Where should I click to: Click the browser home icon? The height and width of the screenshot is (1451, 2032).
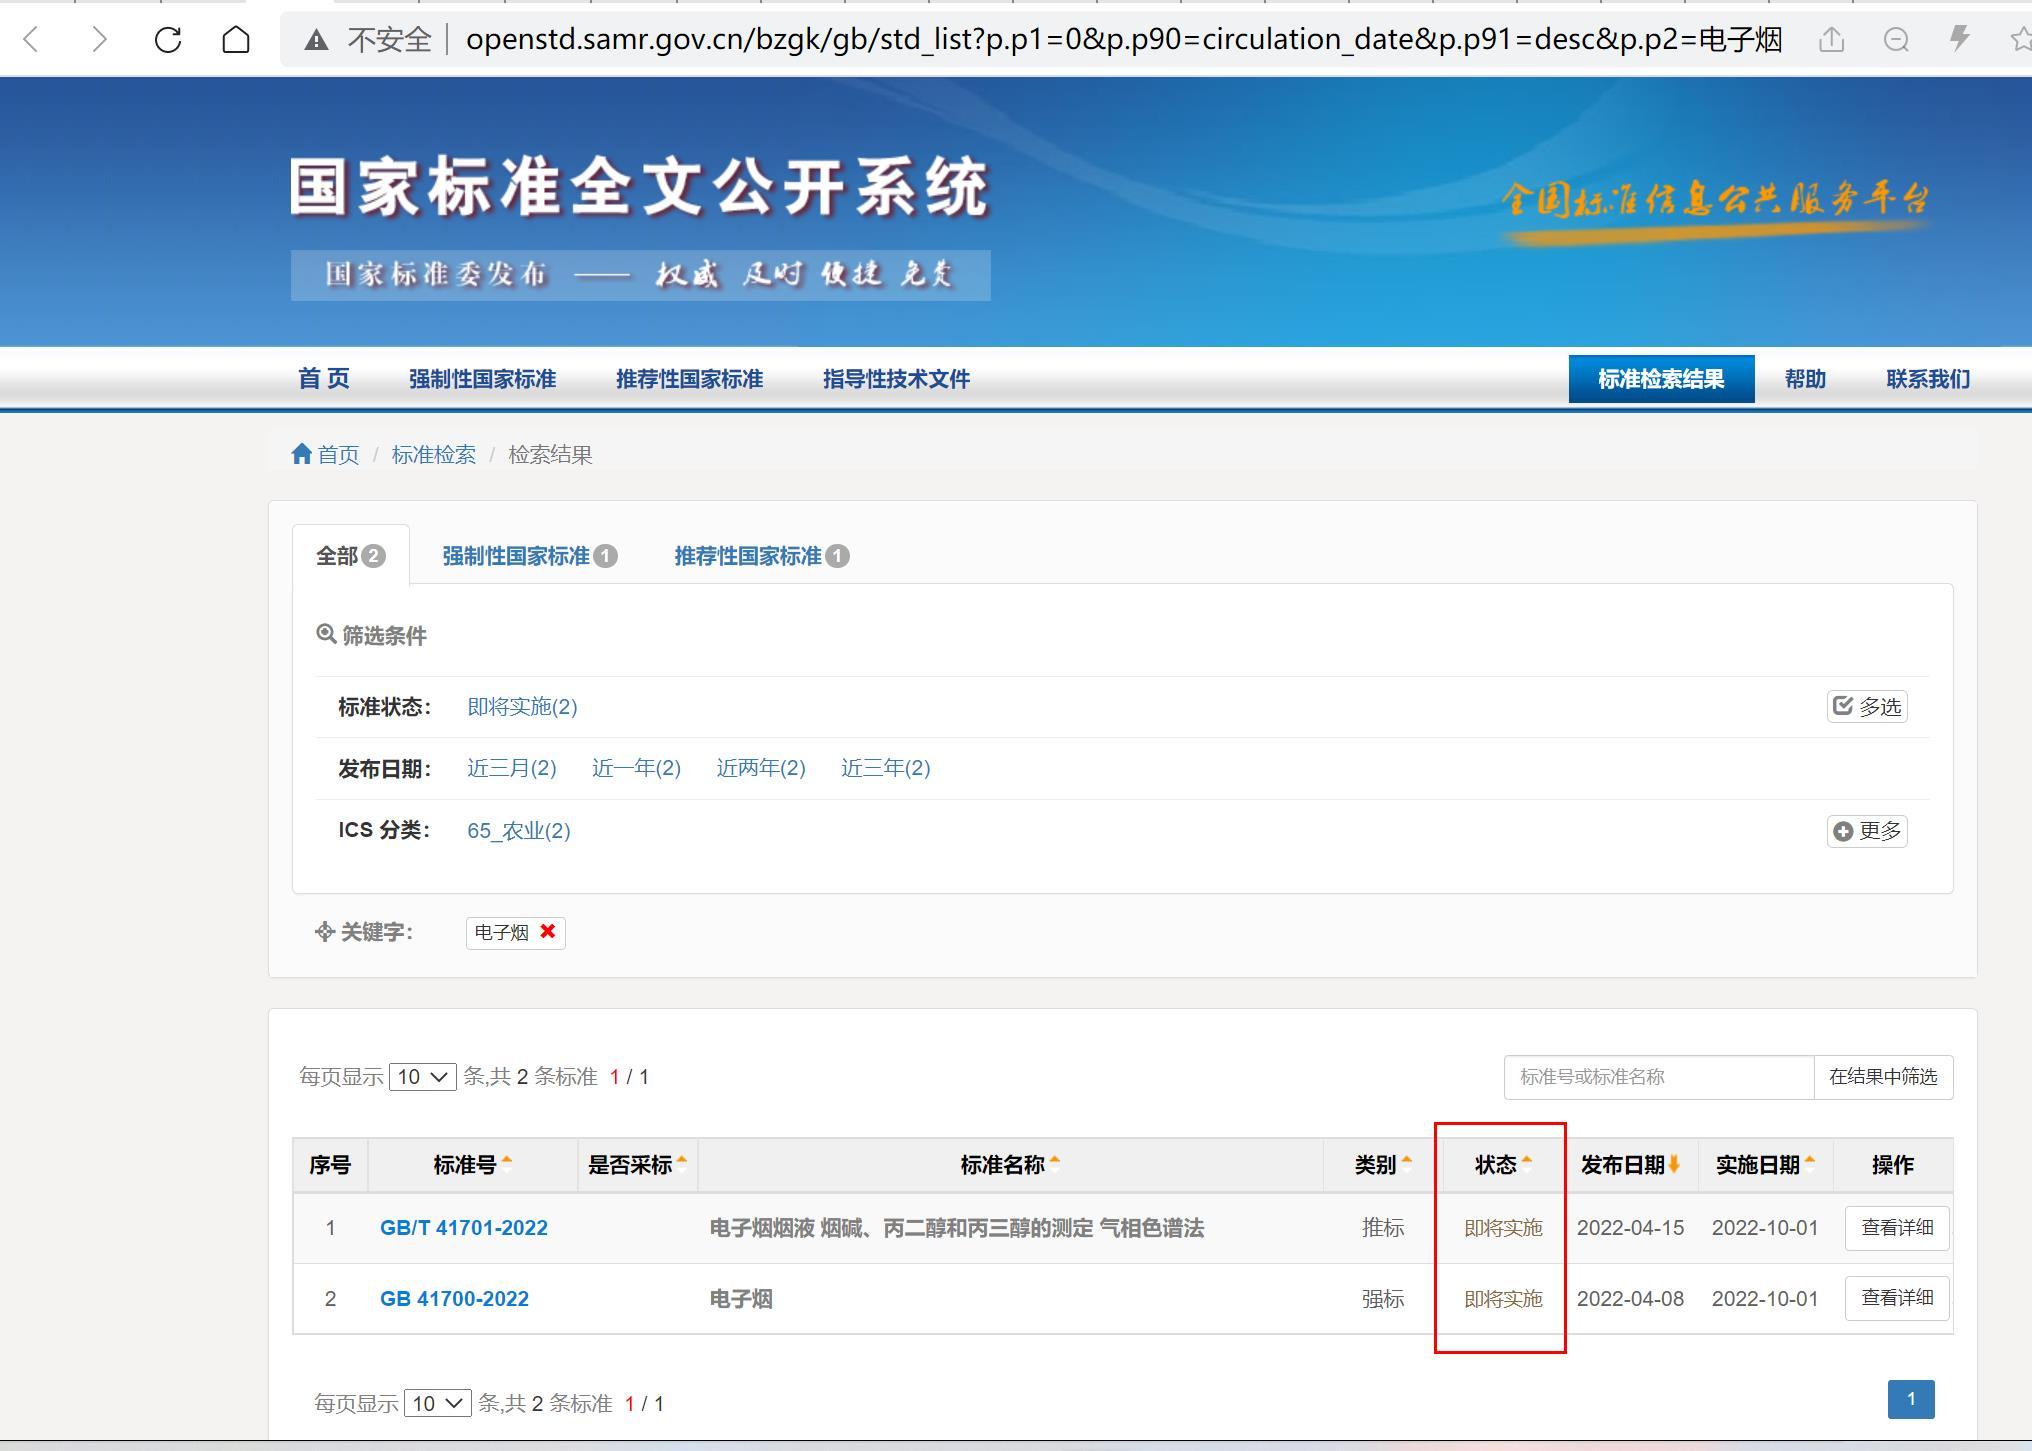236,40
